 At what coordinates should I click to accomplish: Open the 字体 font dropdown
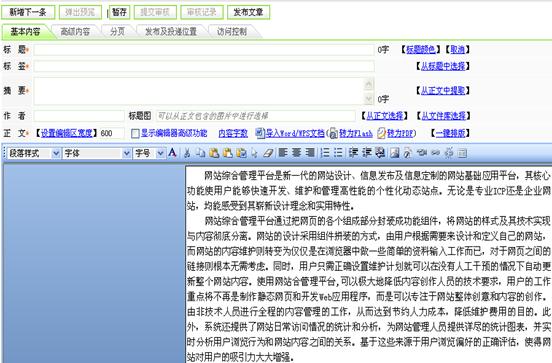97,153
